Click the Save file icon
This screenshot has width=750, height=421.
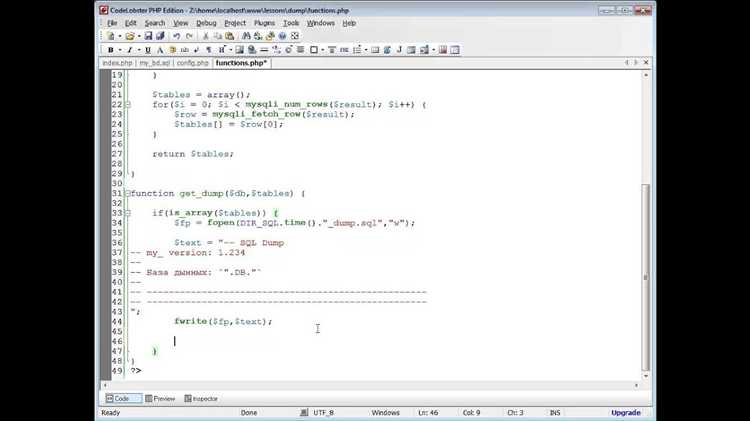click(148, 36)
